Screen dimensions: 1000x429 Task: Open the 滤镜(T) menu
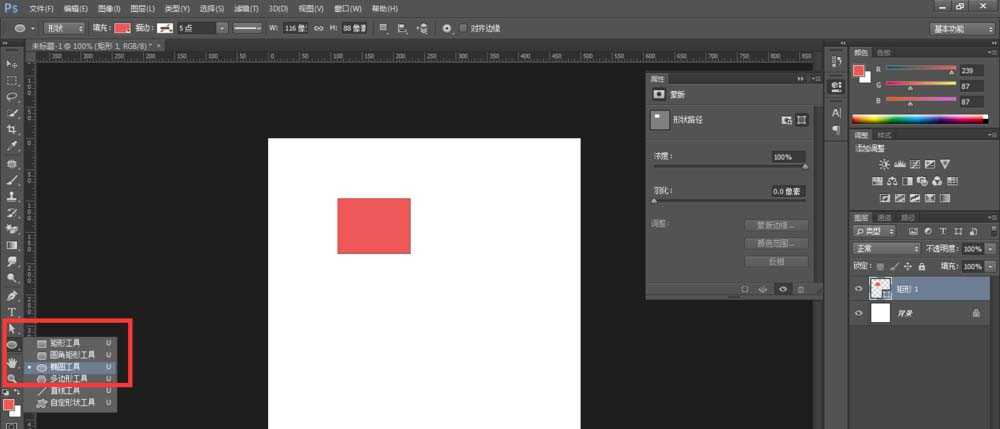(x=247, y=8)
